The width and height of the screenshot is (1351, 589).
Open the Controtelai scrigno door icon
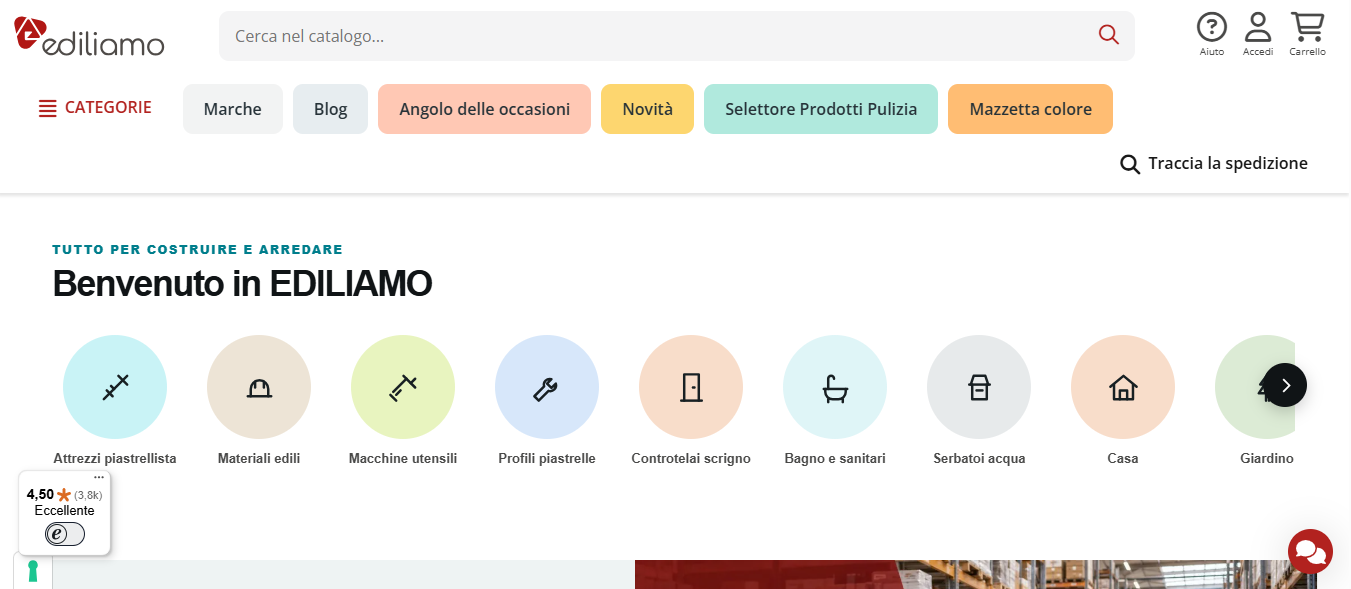click(691, 387)
